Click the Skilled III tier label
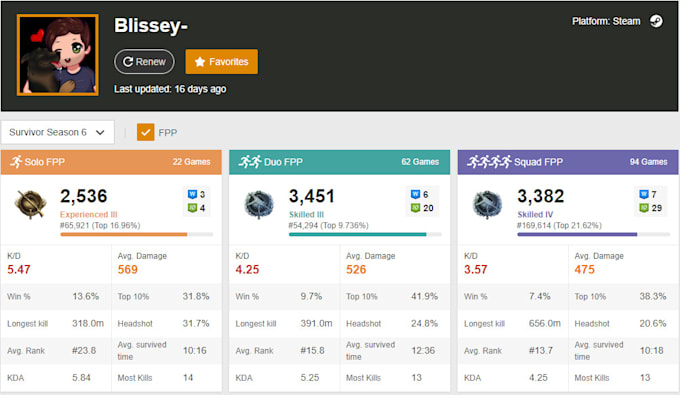Image resolution: width=680 pixels, height=395 pixels. click(307, 215)
